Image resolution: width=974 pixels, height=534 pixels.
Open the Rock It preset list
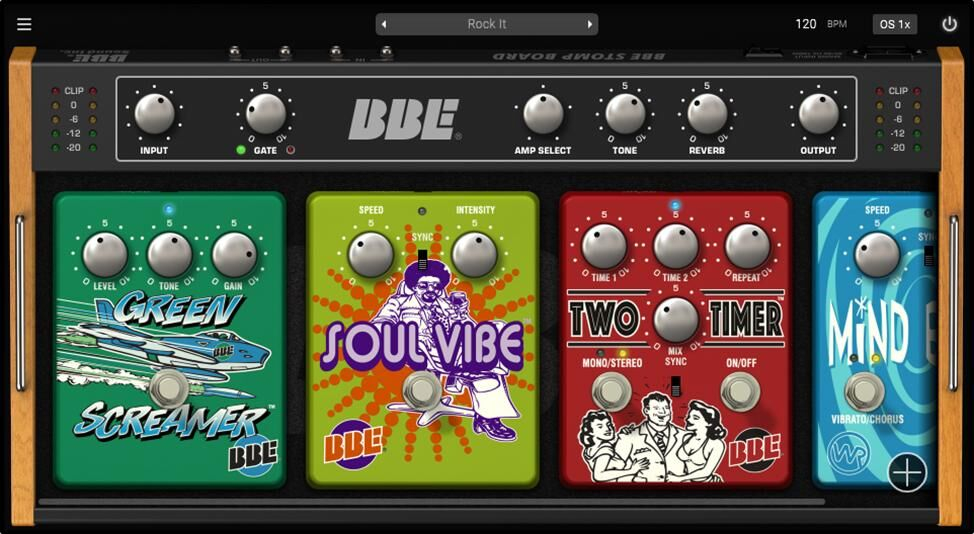[487, 24]
